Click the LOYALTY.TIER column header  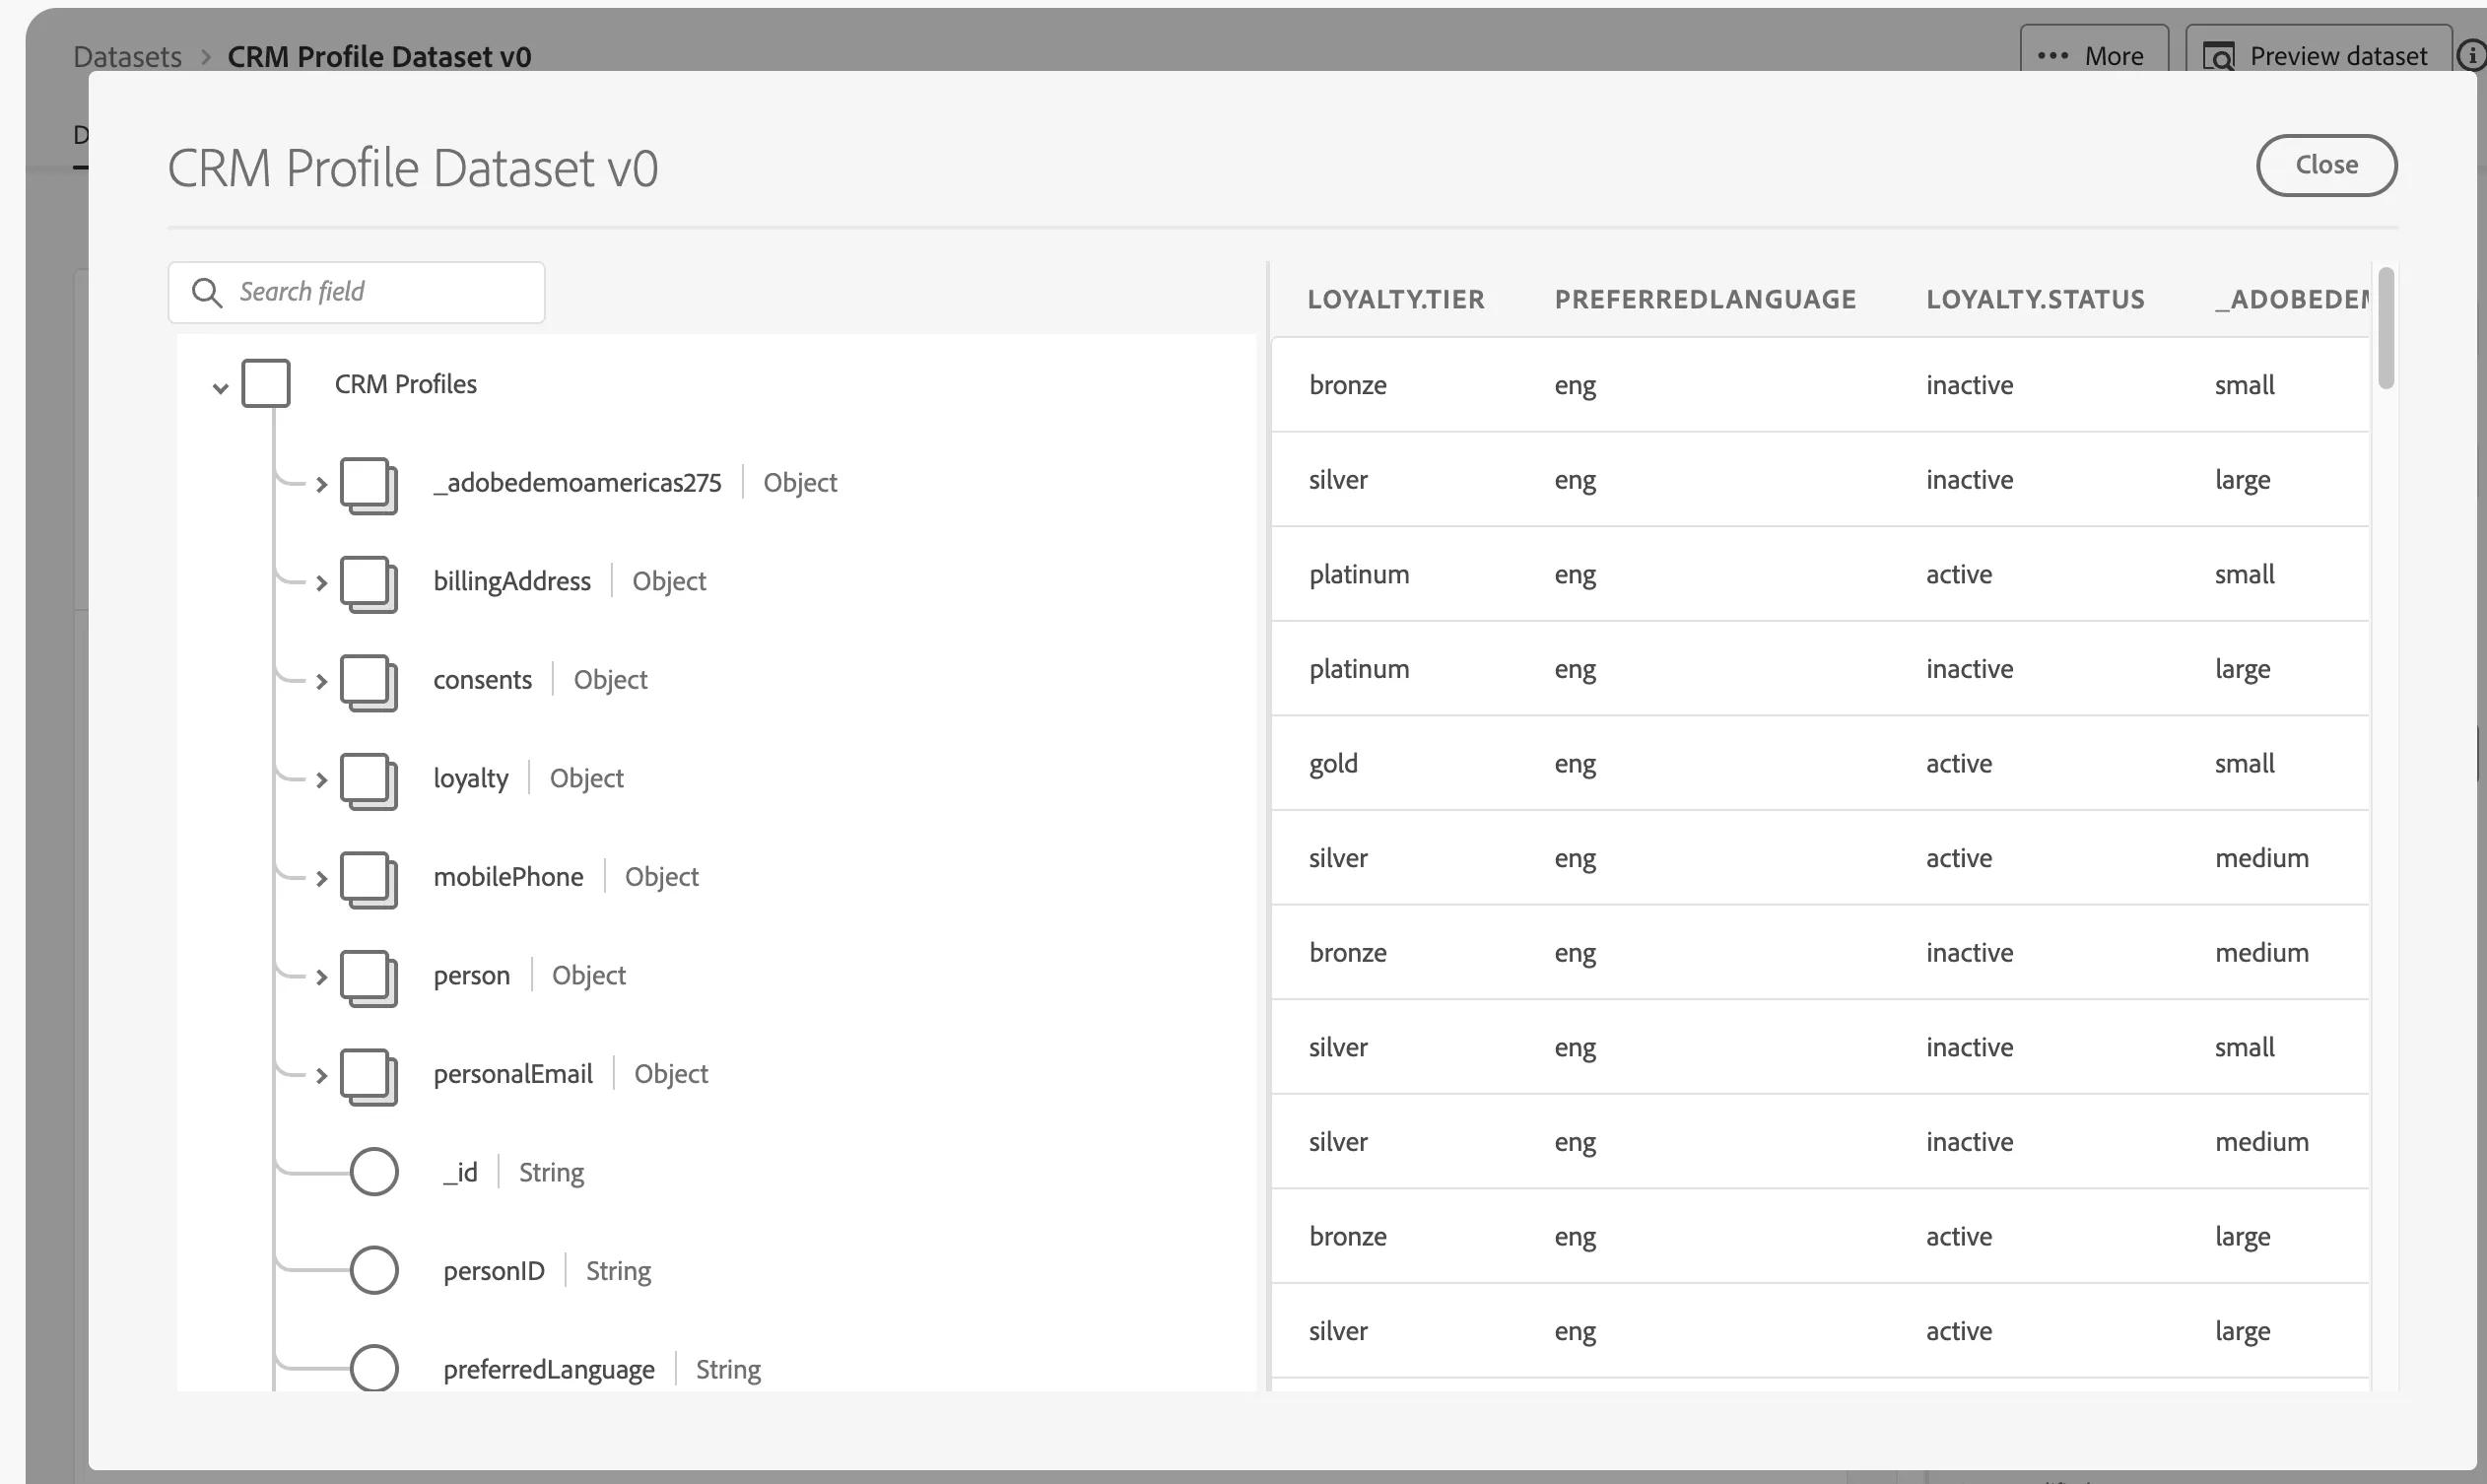point(1396,299)
